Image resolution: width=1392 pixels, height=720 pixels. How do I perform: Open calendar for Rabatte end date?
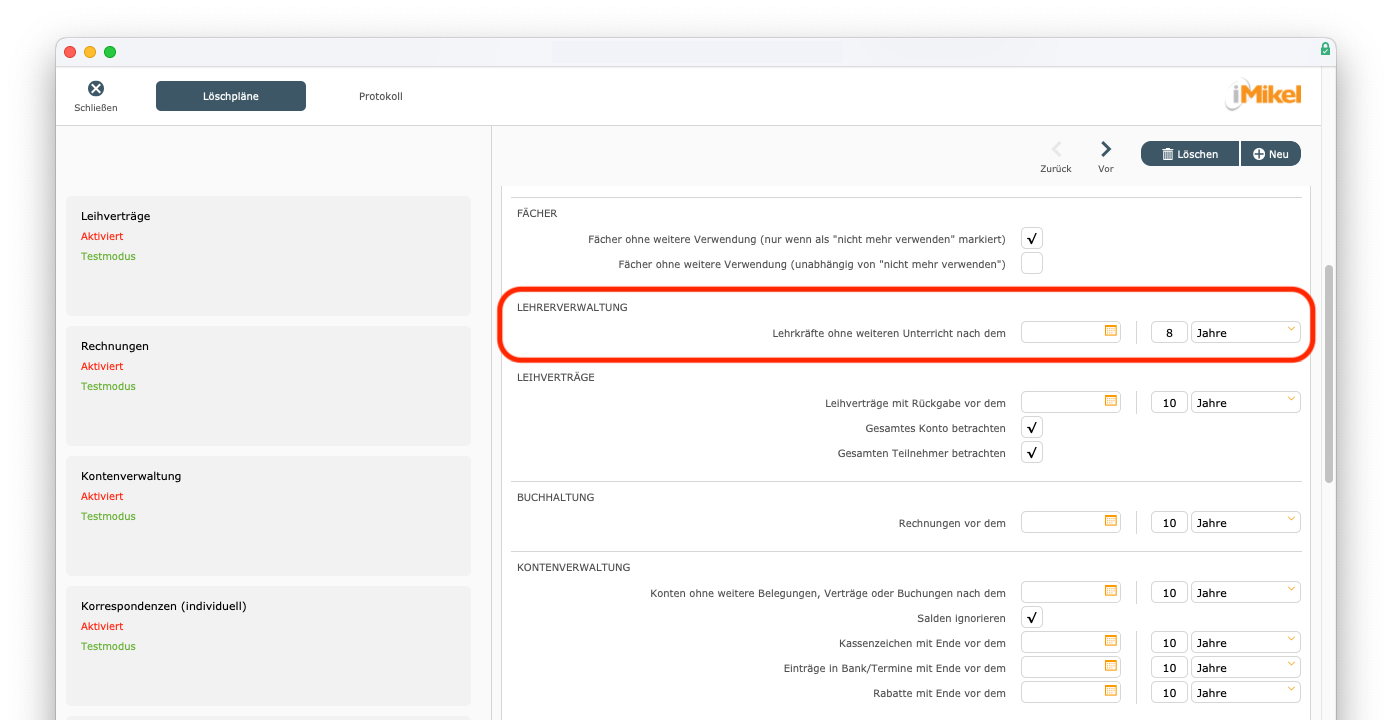click(x=1110, y=691)
